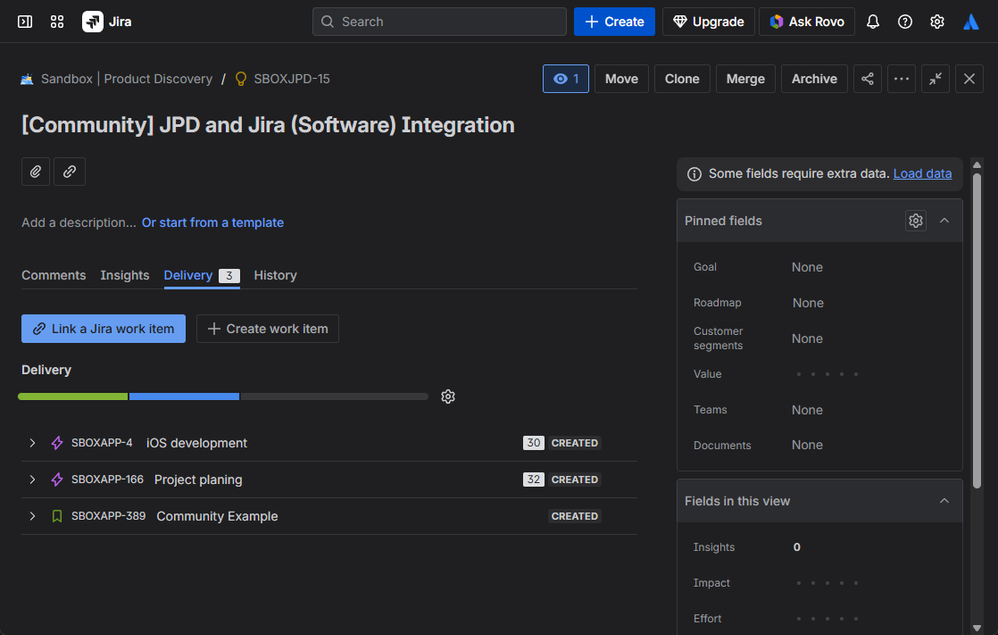The width and height of the screenshot is (998, 635).
Task: Click the attachment paperclip icon
Action: [x=36, y=172]
